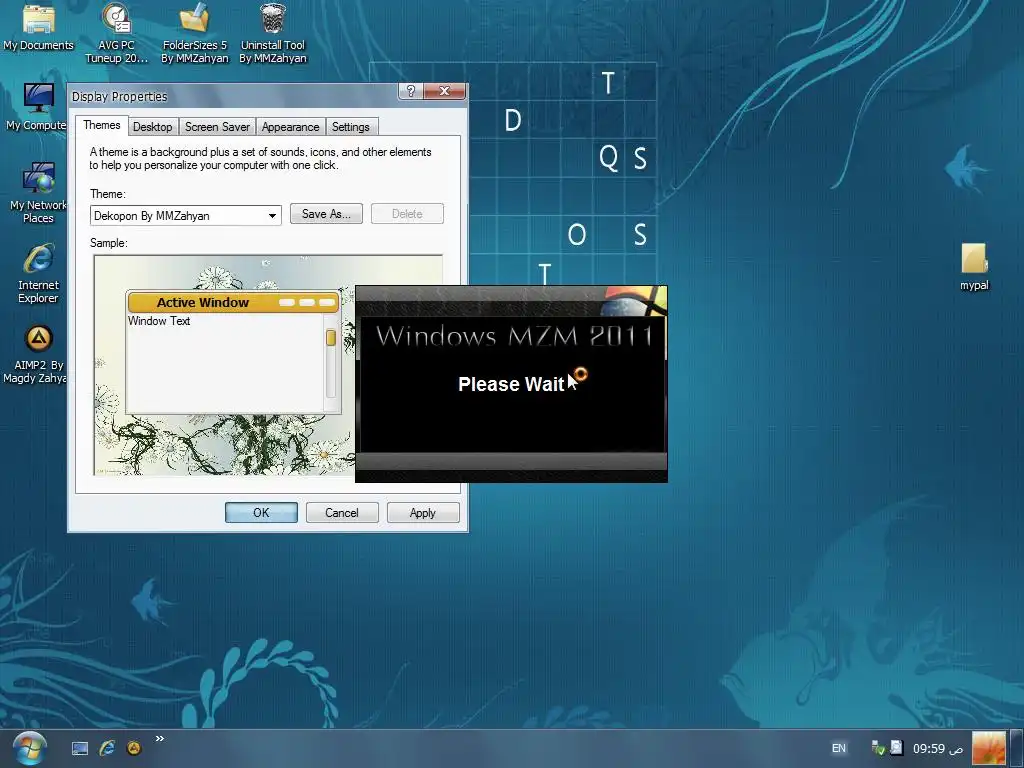1024x768 pixels.
Task: Click the sample window scrollbar thumb
Action: [x=331, y=338]
